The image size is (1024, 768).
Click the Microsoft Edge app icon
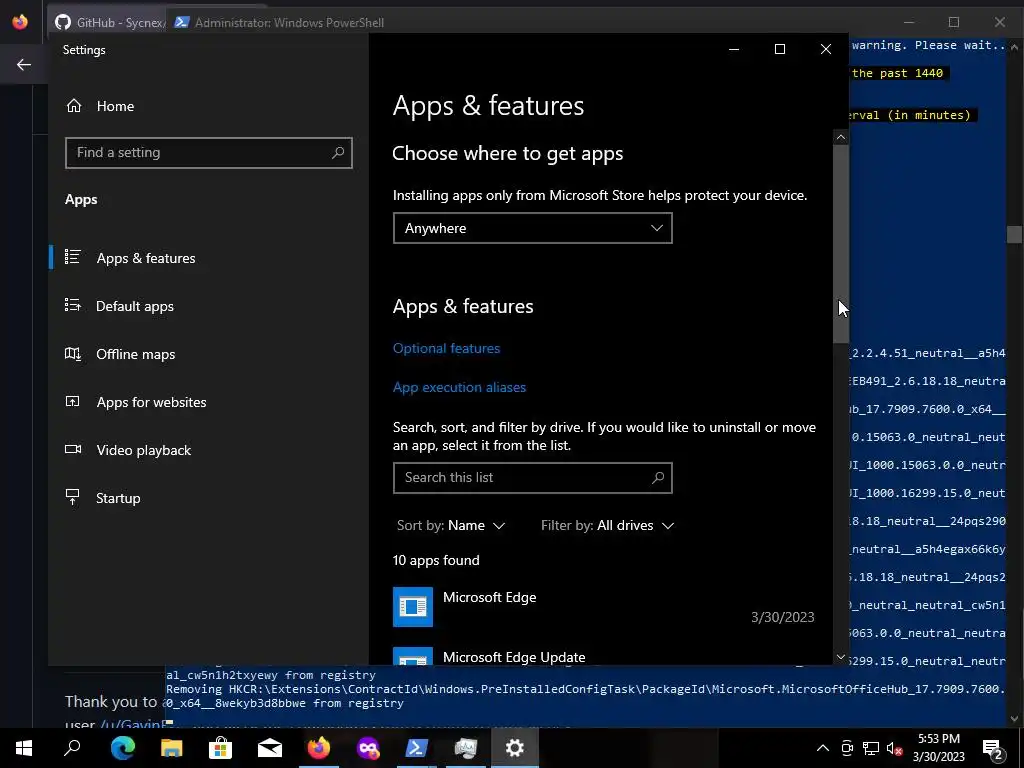(x=413, y=607)
